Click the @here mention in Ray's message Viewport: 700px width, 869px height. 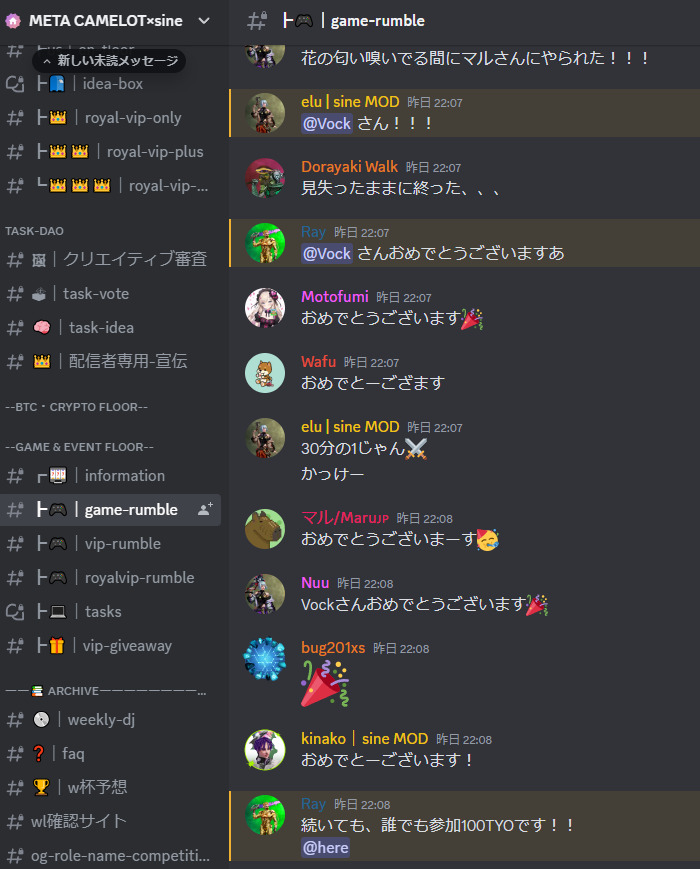pyautogui.click(x=326, y=847)
